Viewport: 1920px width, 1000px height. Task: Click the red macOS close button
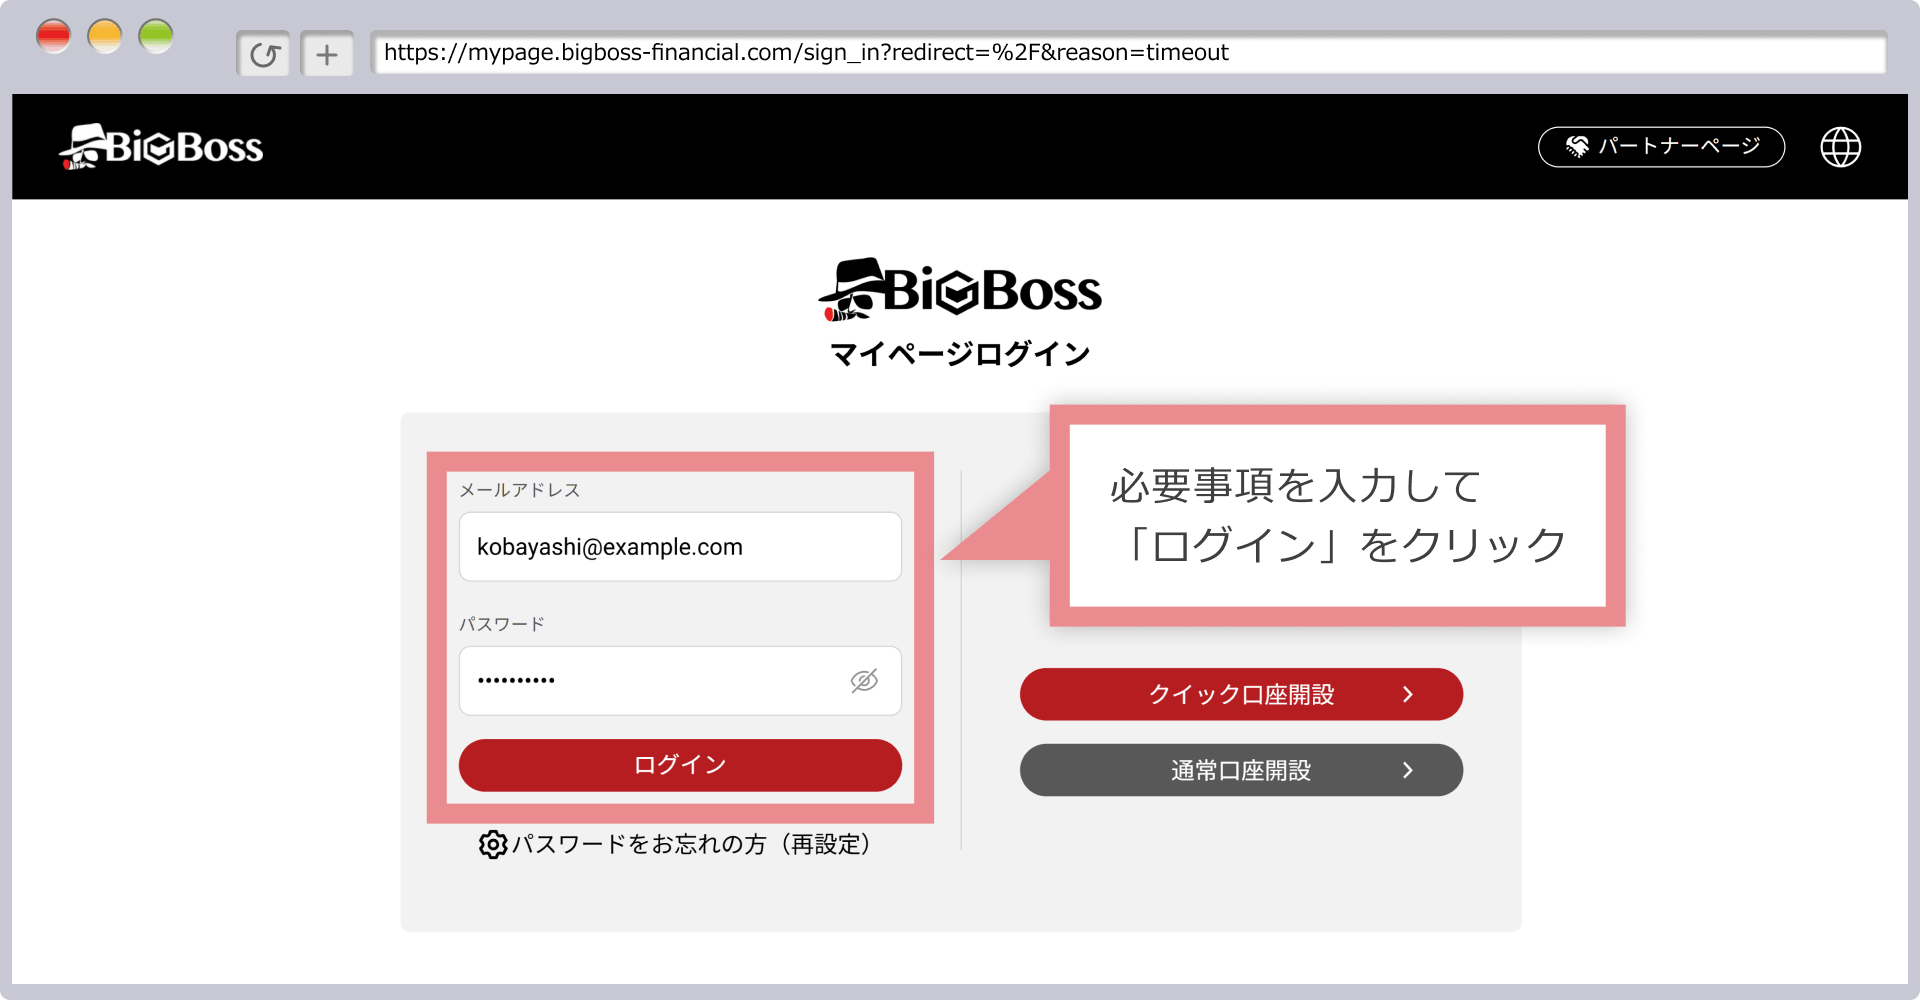pyautogui.click(x=53, y=36)
